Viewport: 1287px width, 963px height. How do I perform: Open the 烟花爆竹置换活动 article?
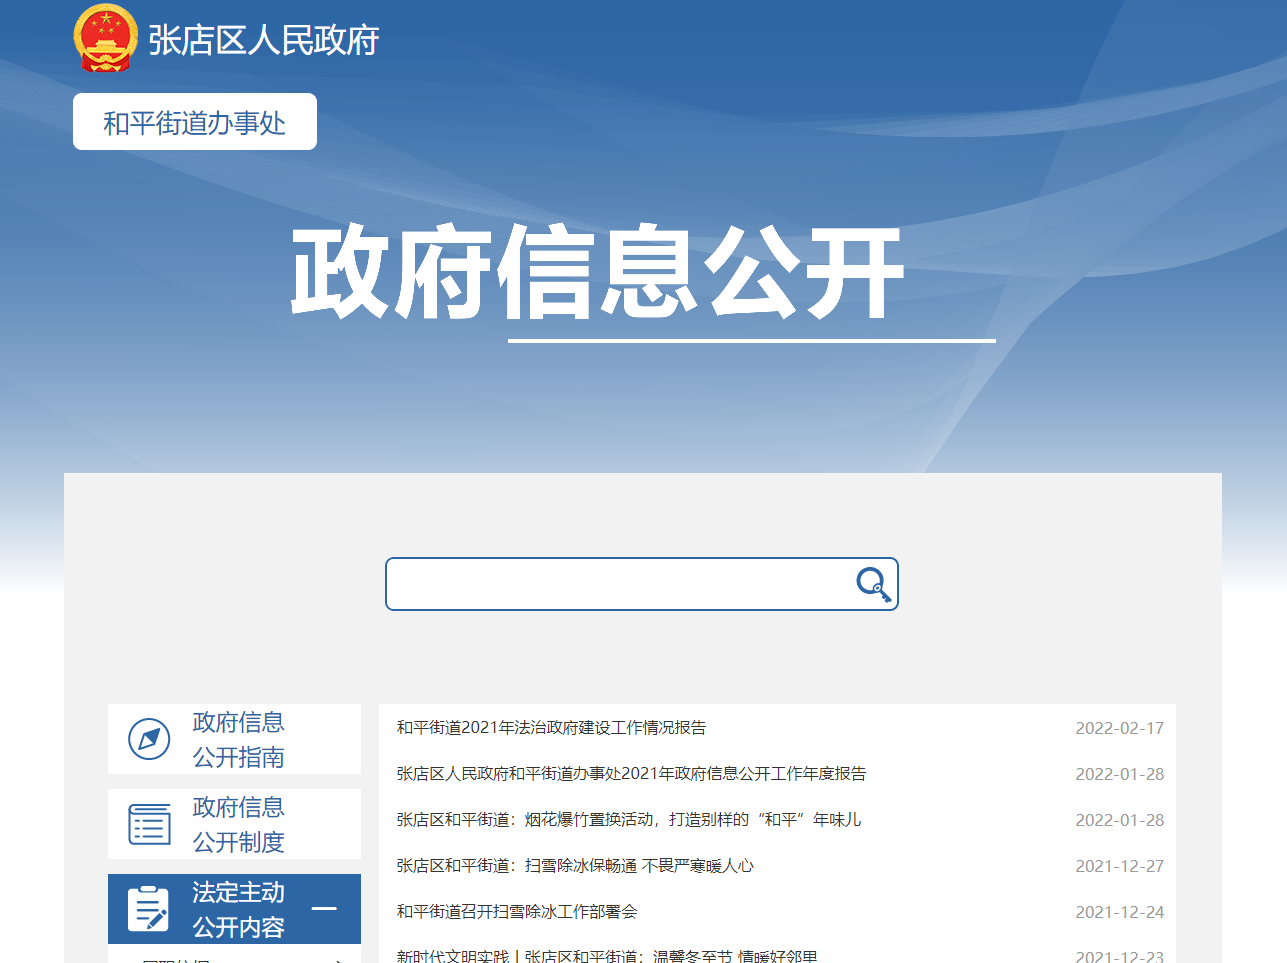(628, 820)
